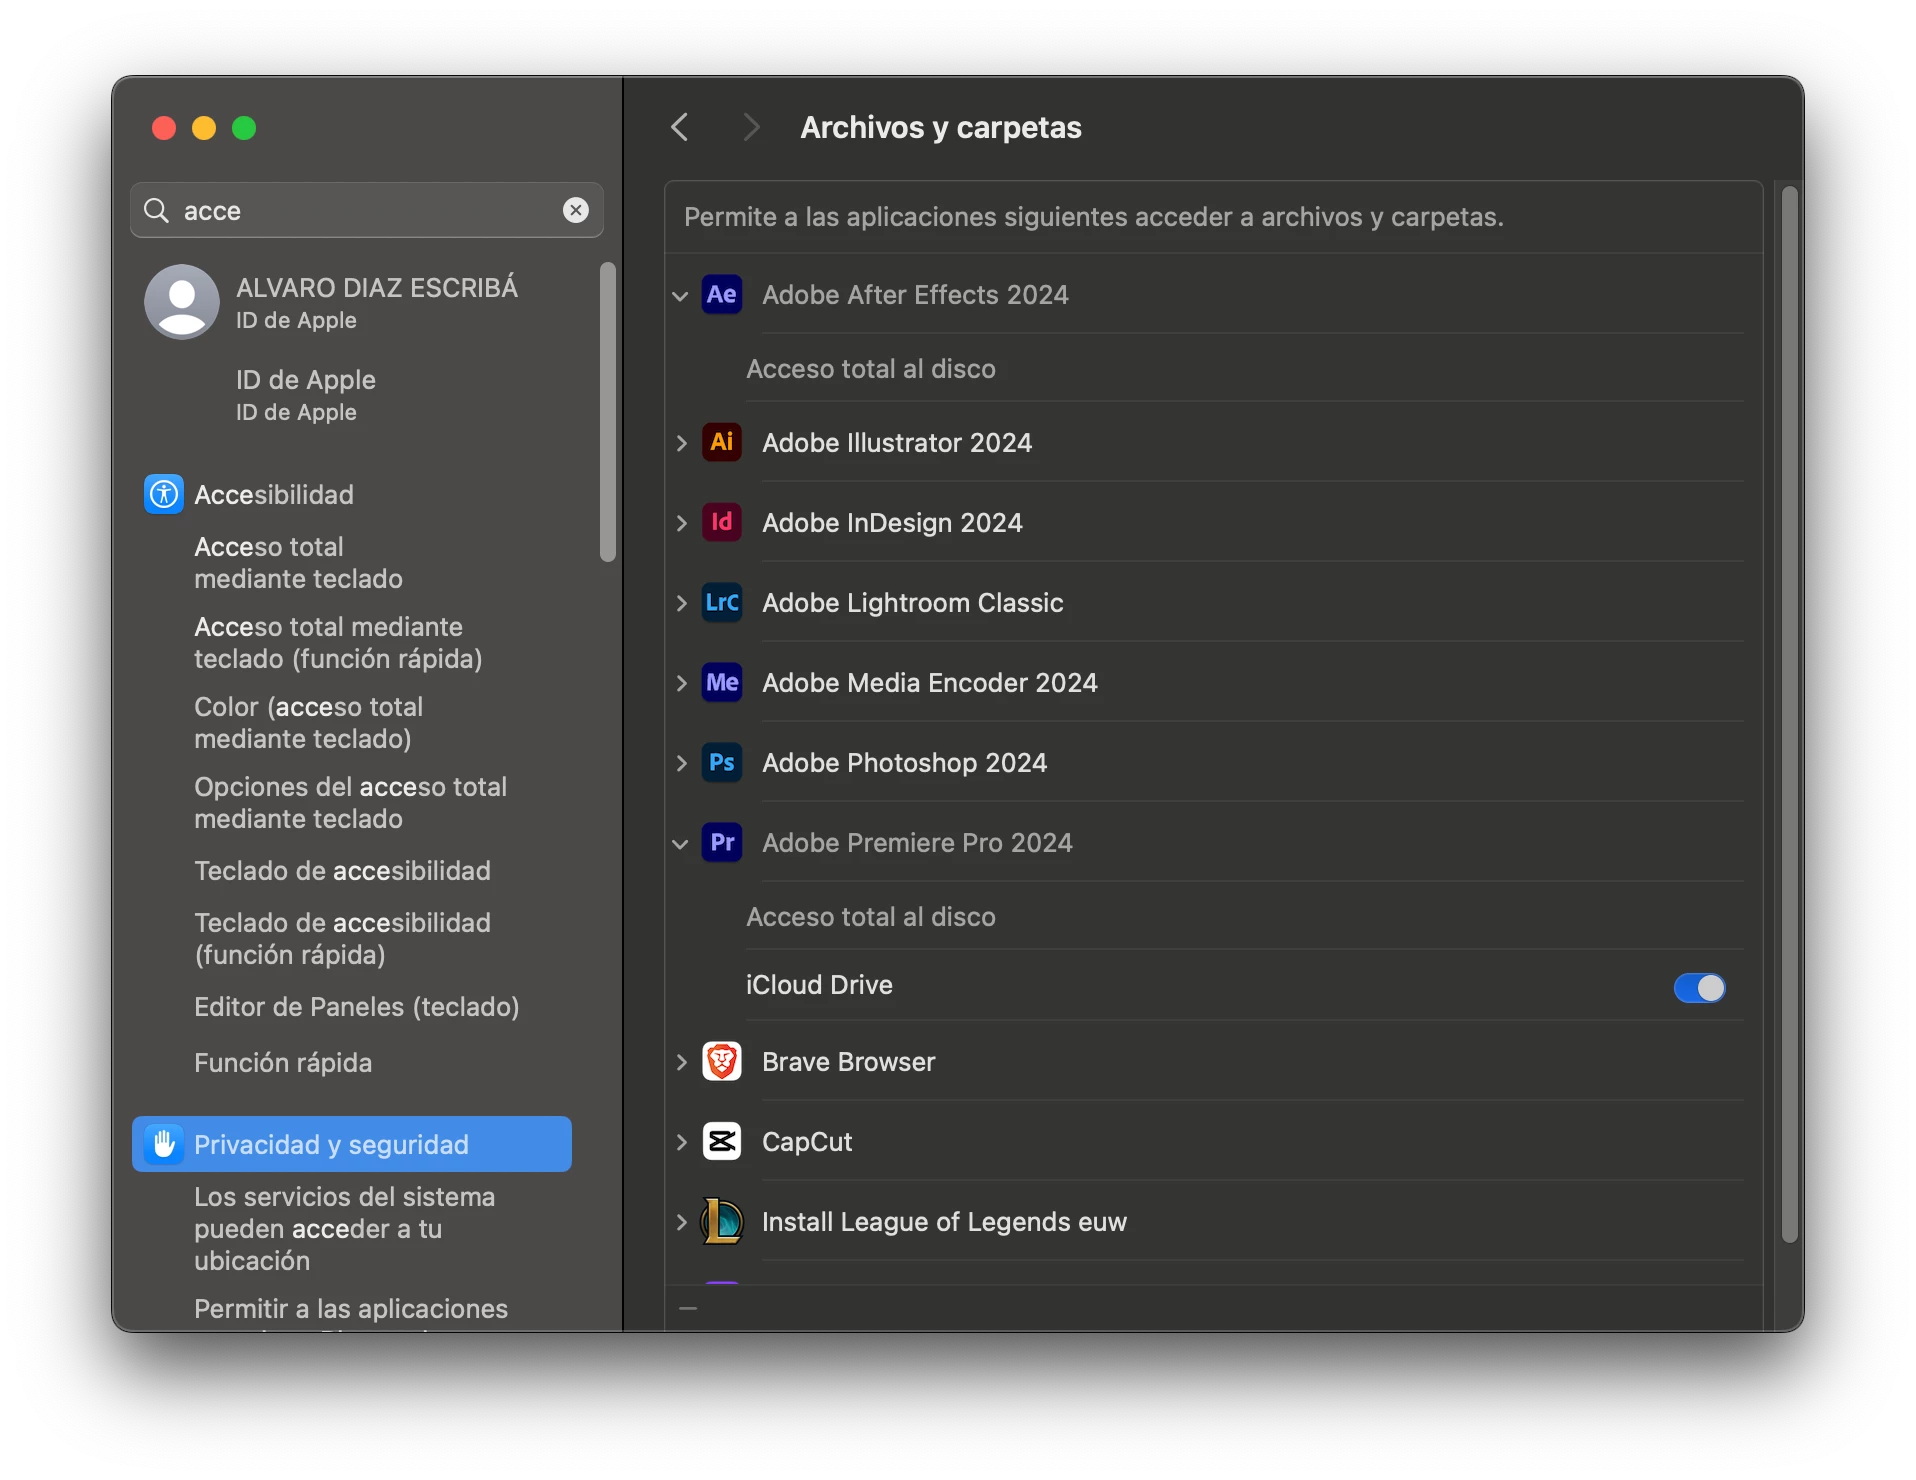This screenshot has height=1480, width=1916.
Task: Click the CapCut app icon
Action: click(721, 1142)
